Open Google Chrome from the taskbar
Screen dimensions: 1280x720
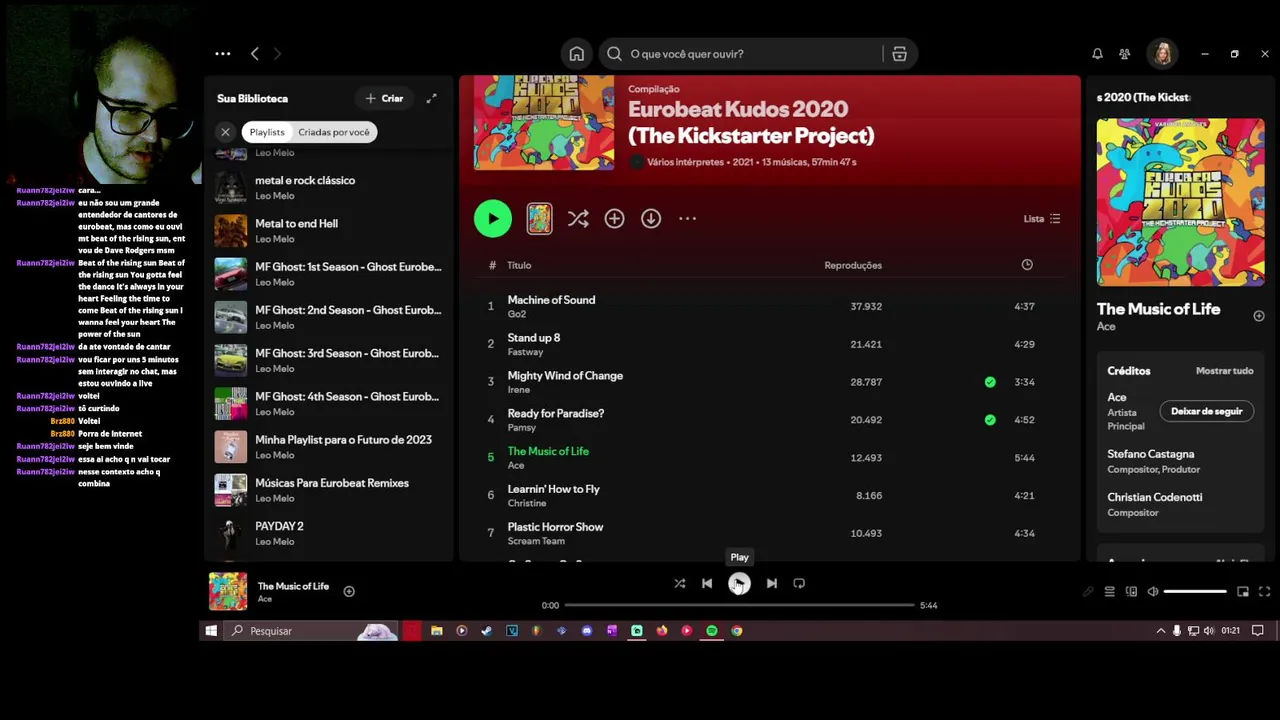(x=736, y=631)
